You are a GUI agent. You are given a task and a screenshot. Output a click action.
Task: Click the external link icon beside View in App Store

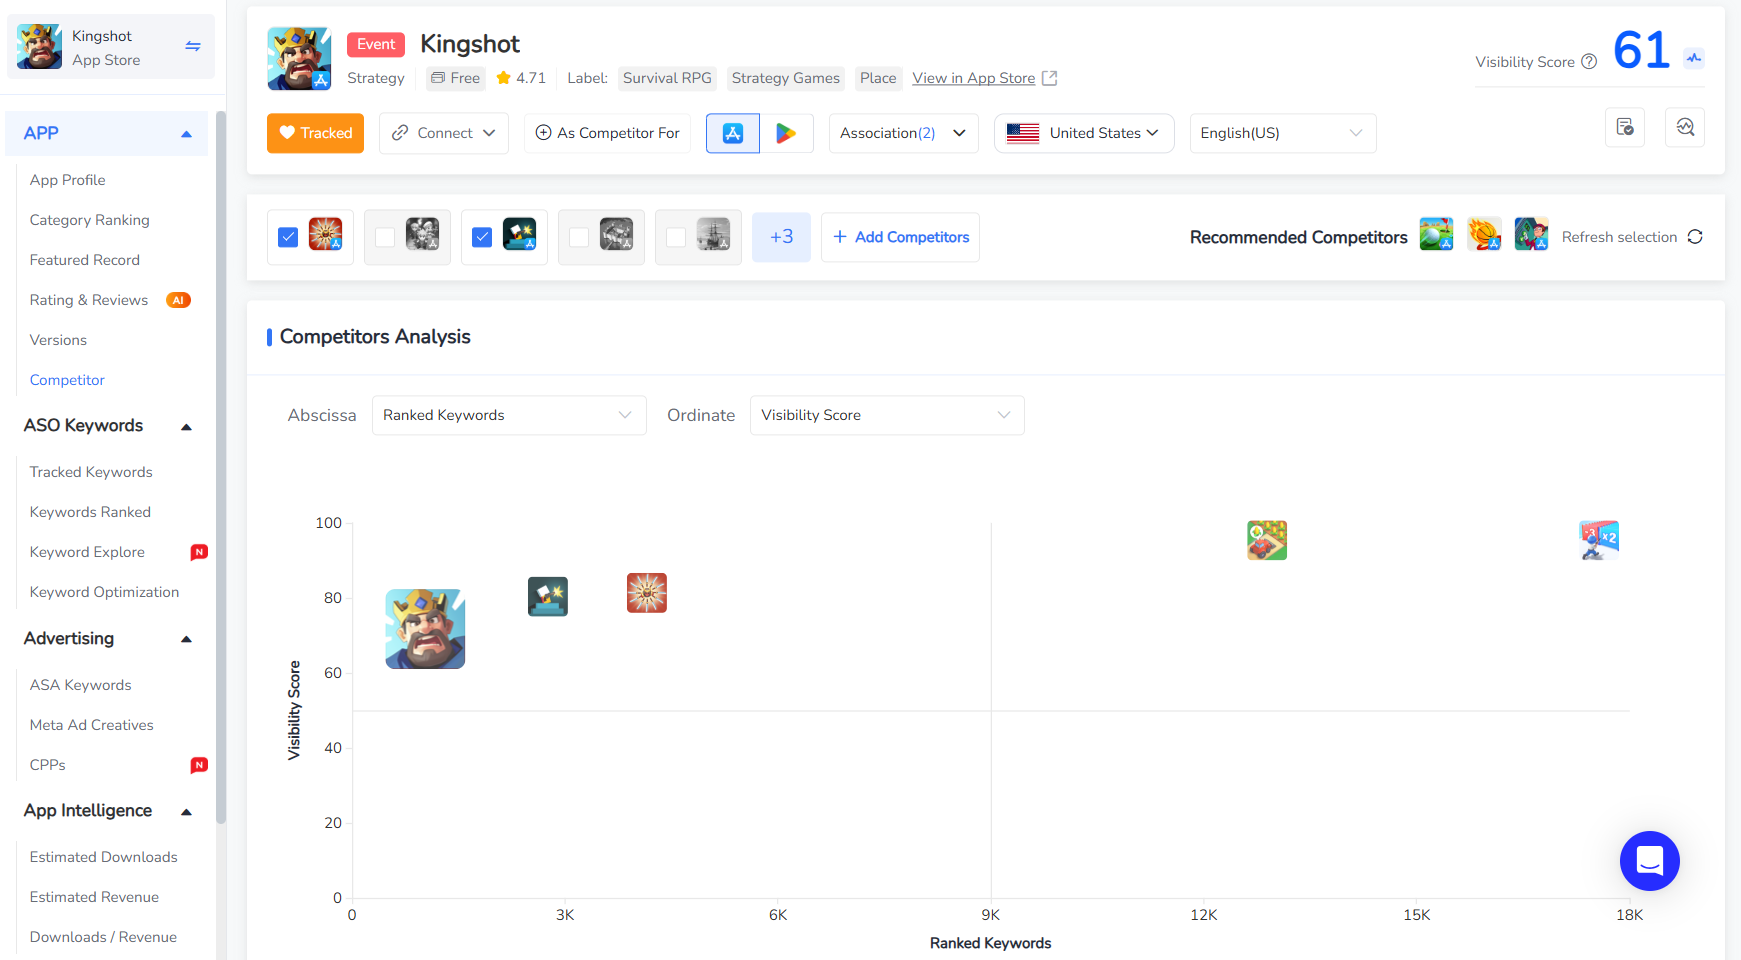coord(1049,78)
